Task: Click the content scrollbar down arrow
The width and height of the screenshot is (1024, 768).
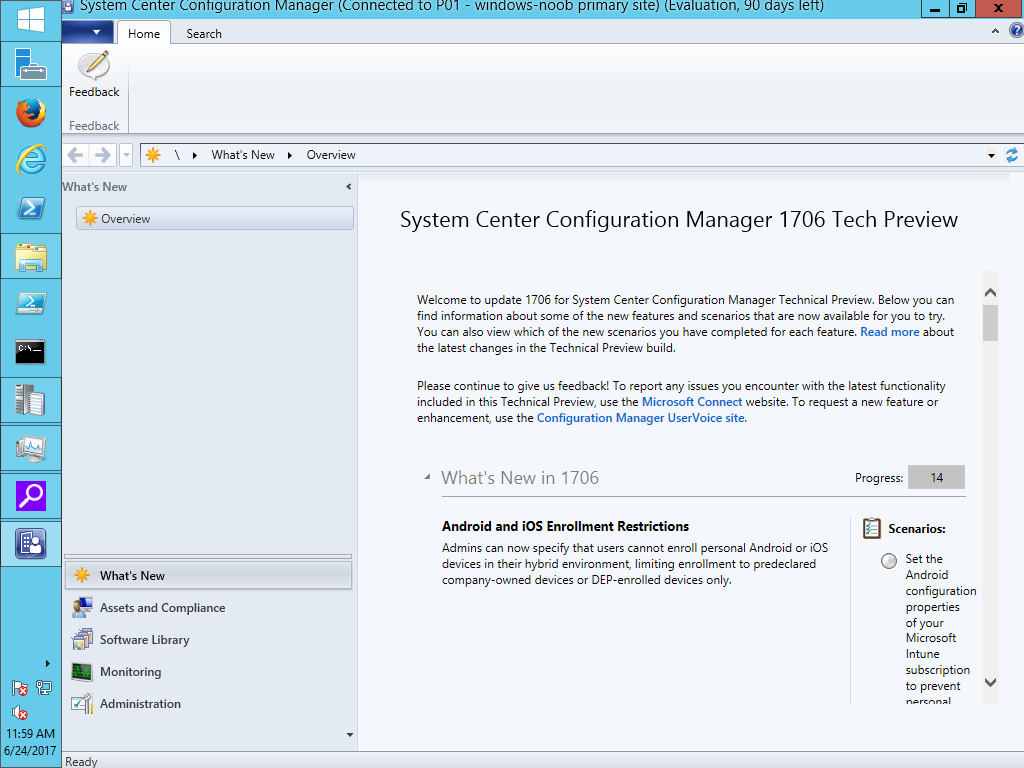Action: [990, 682]
